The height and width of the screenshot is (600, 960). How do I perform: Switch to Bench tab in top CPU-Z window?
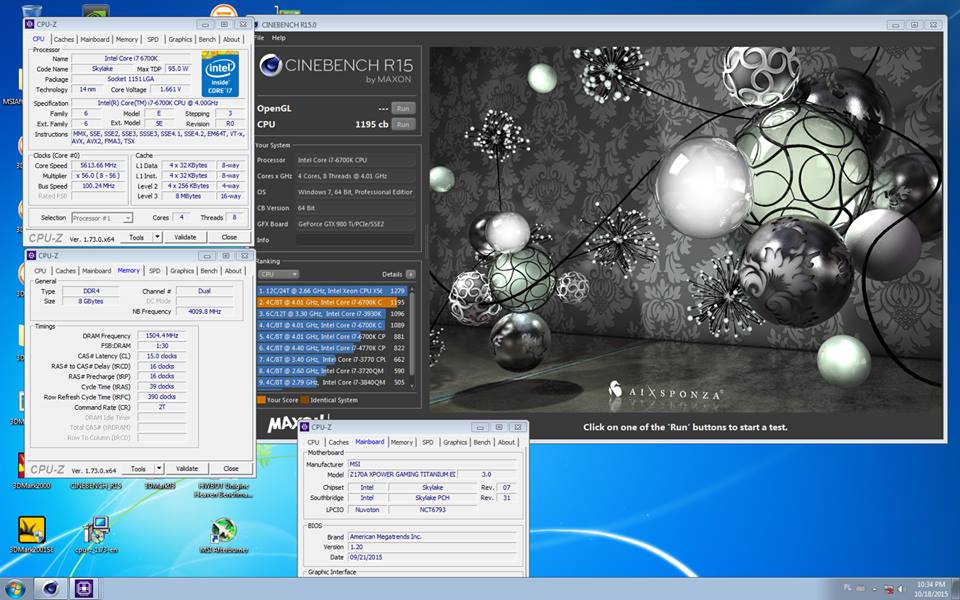point(207,39)
